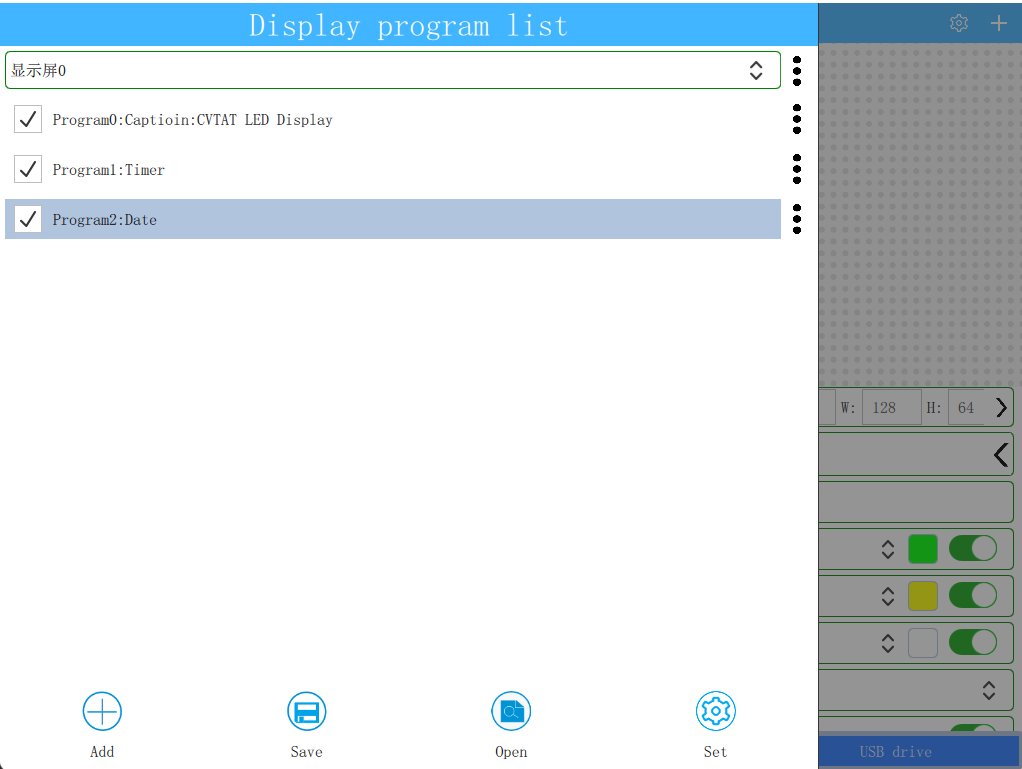Click the Set gear icon
The height and width of the screenshot is (769, 1022).
(716, 711)
